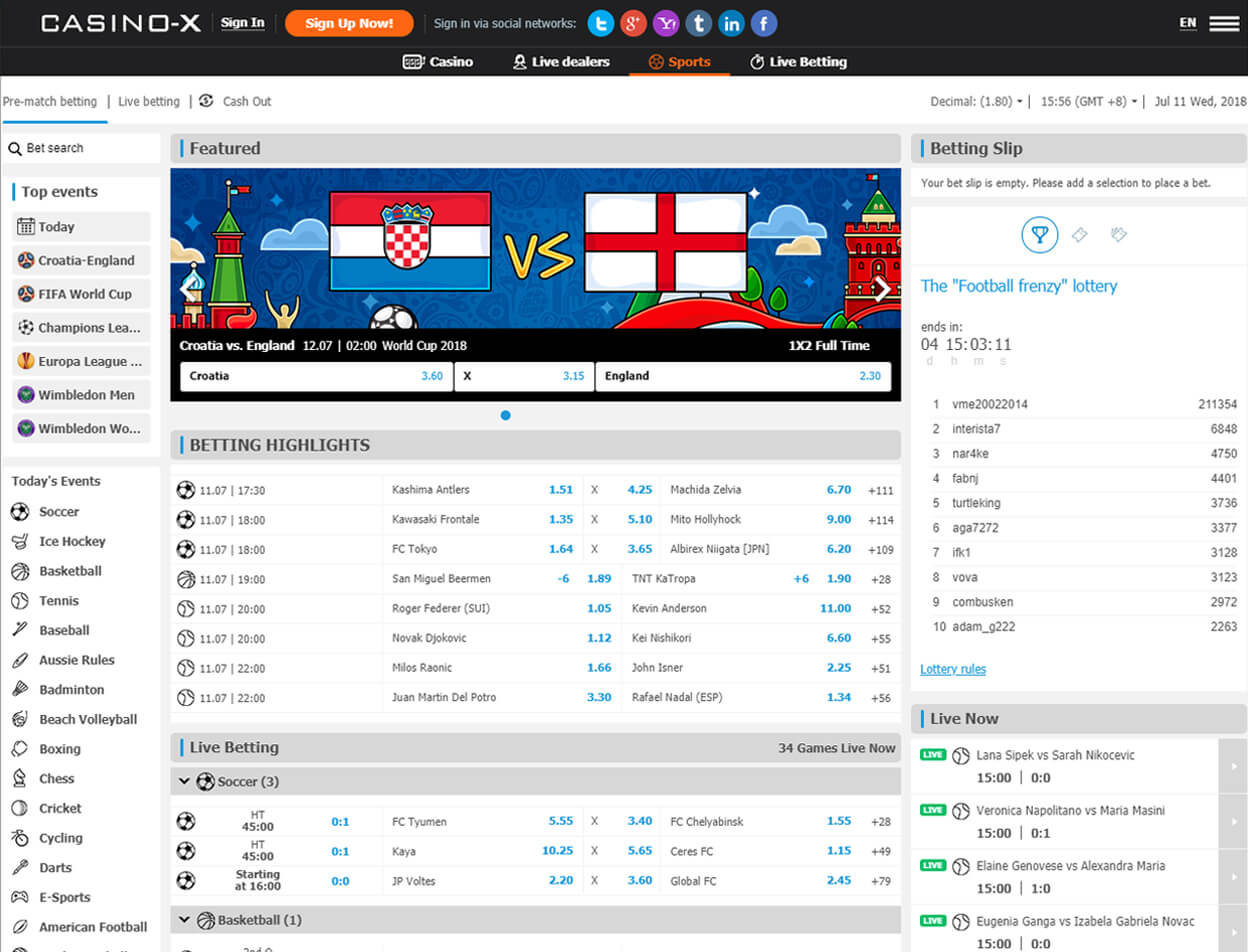Viewport: 1248px width, 952px height.
Task: Bet on Kevin Anderson at 11.00
Action: point(835,608)
